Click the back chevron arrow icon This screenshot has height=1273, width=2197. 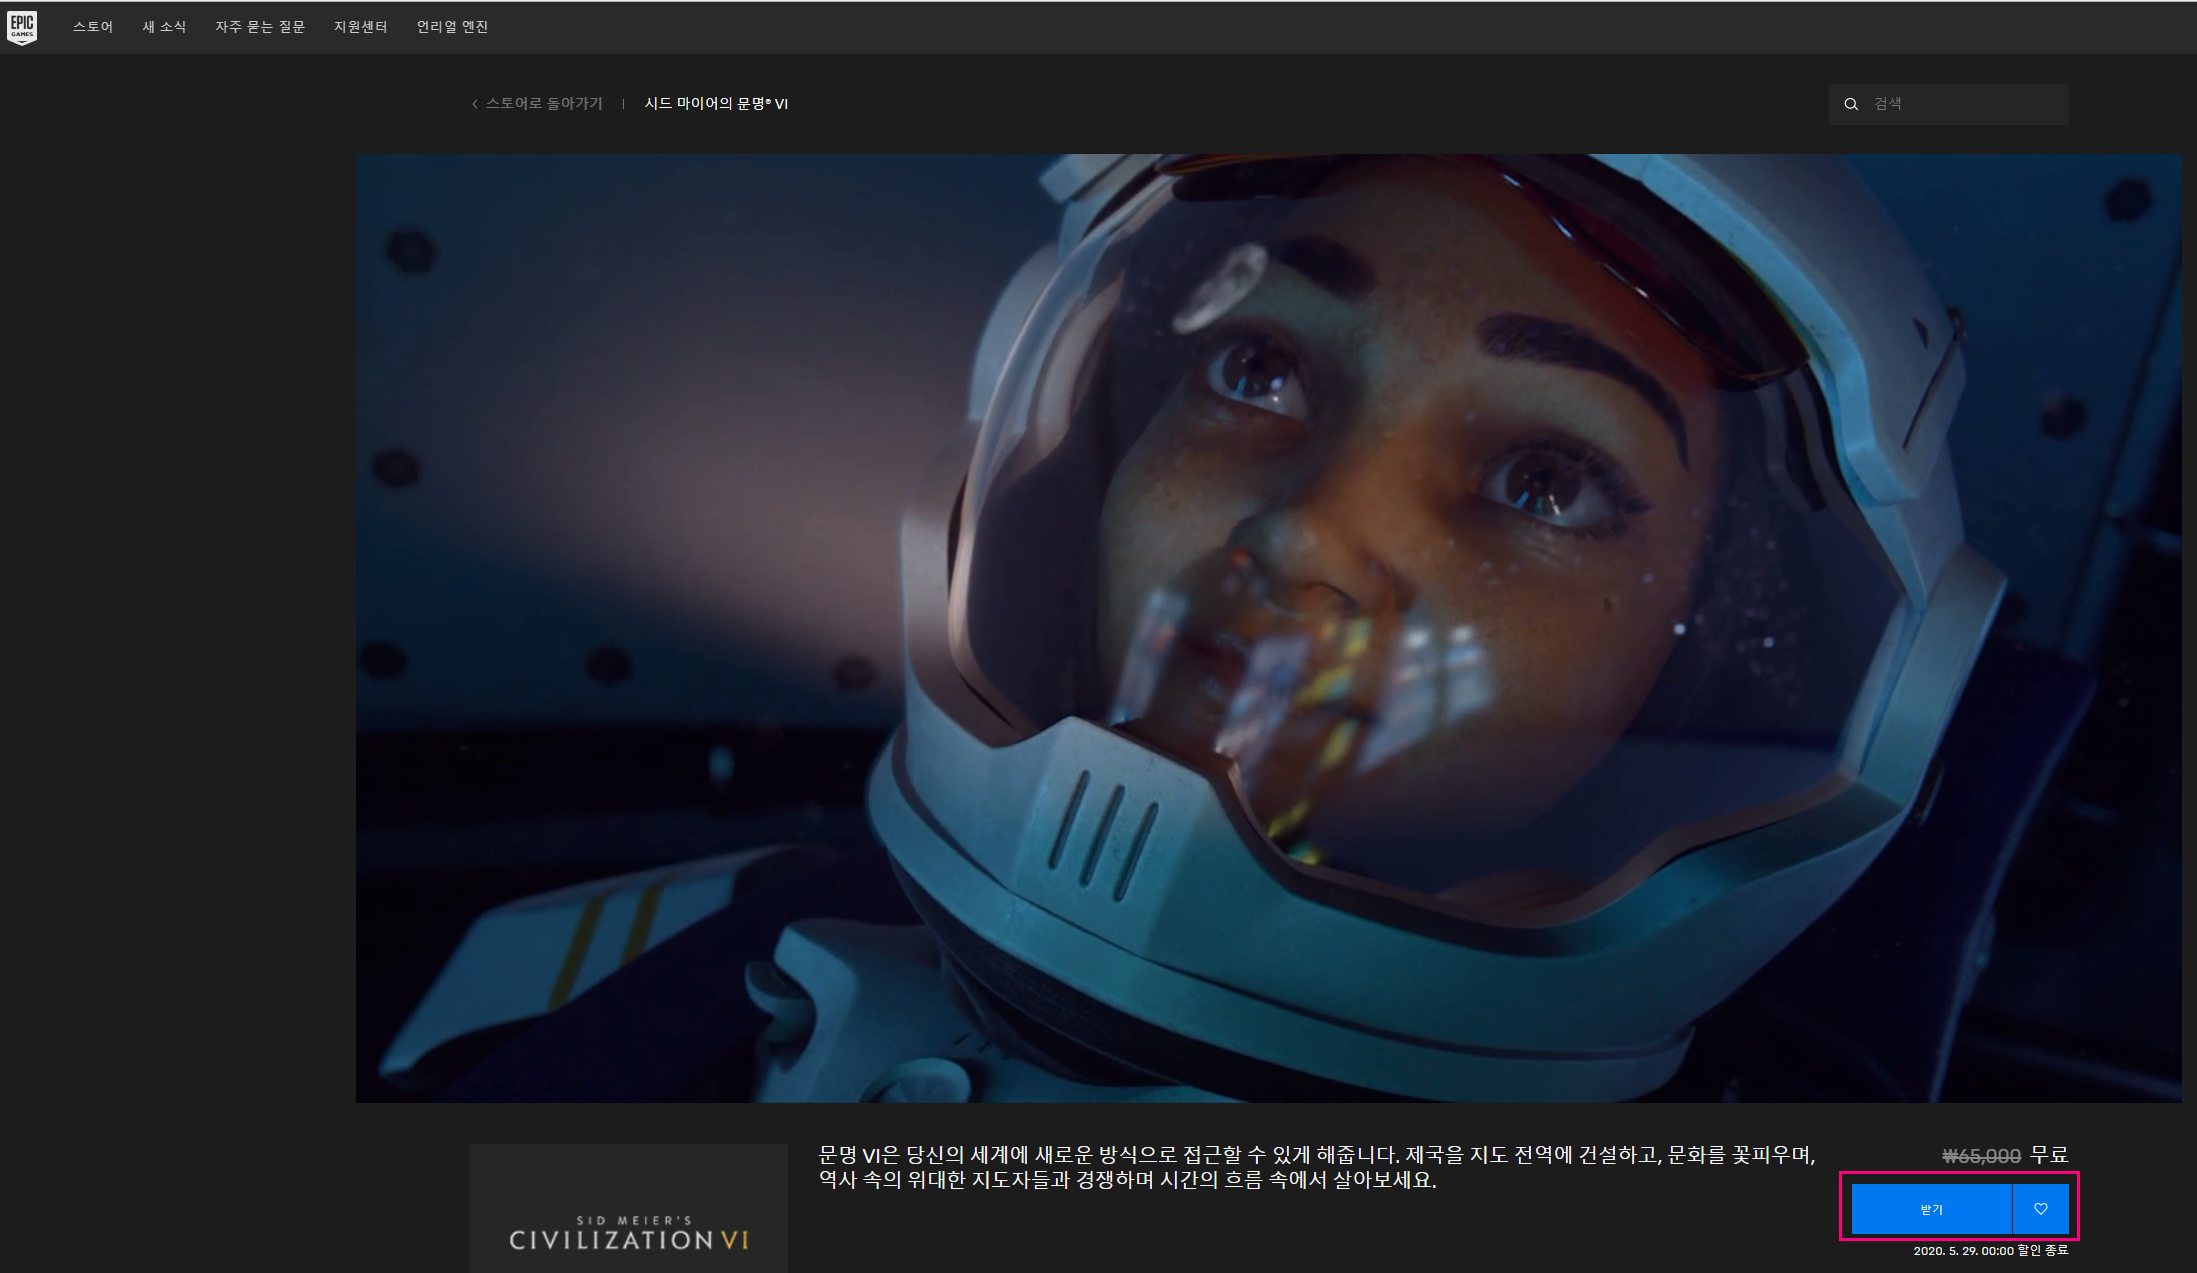[x=475, y=104]
